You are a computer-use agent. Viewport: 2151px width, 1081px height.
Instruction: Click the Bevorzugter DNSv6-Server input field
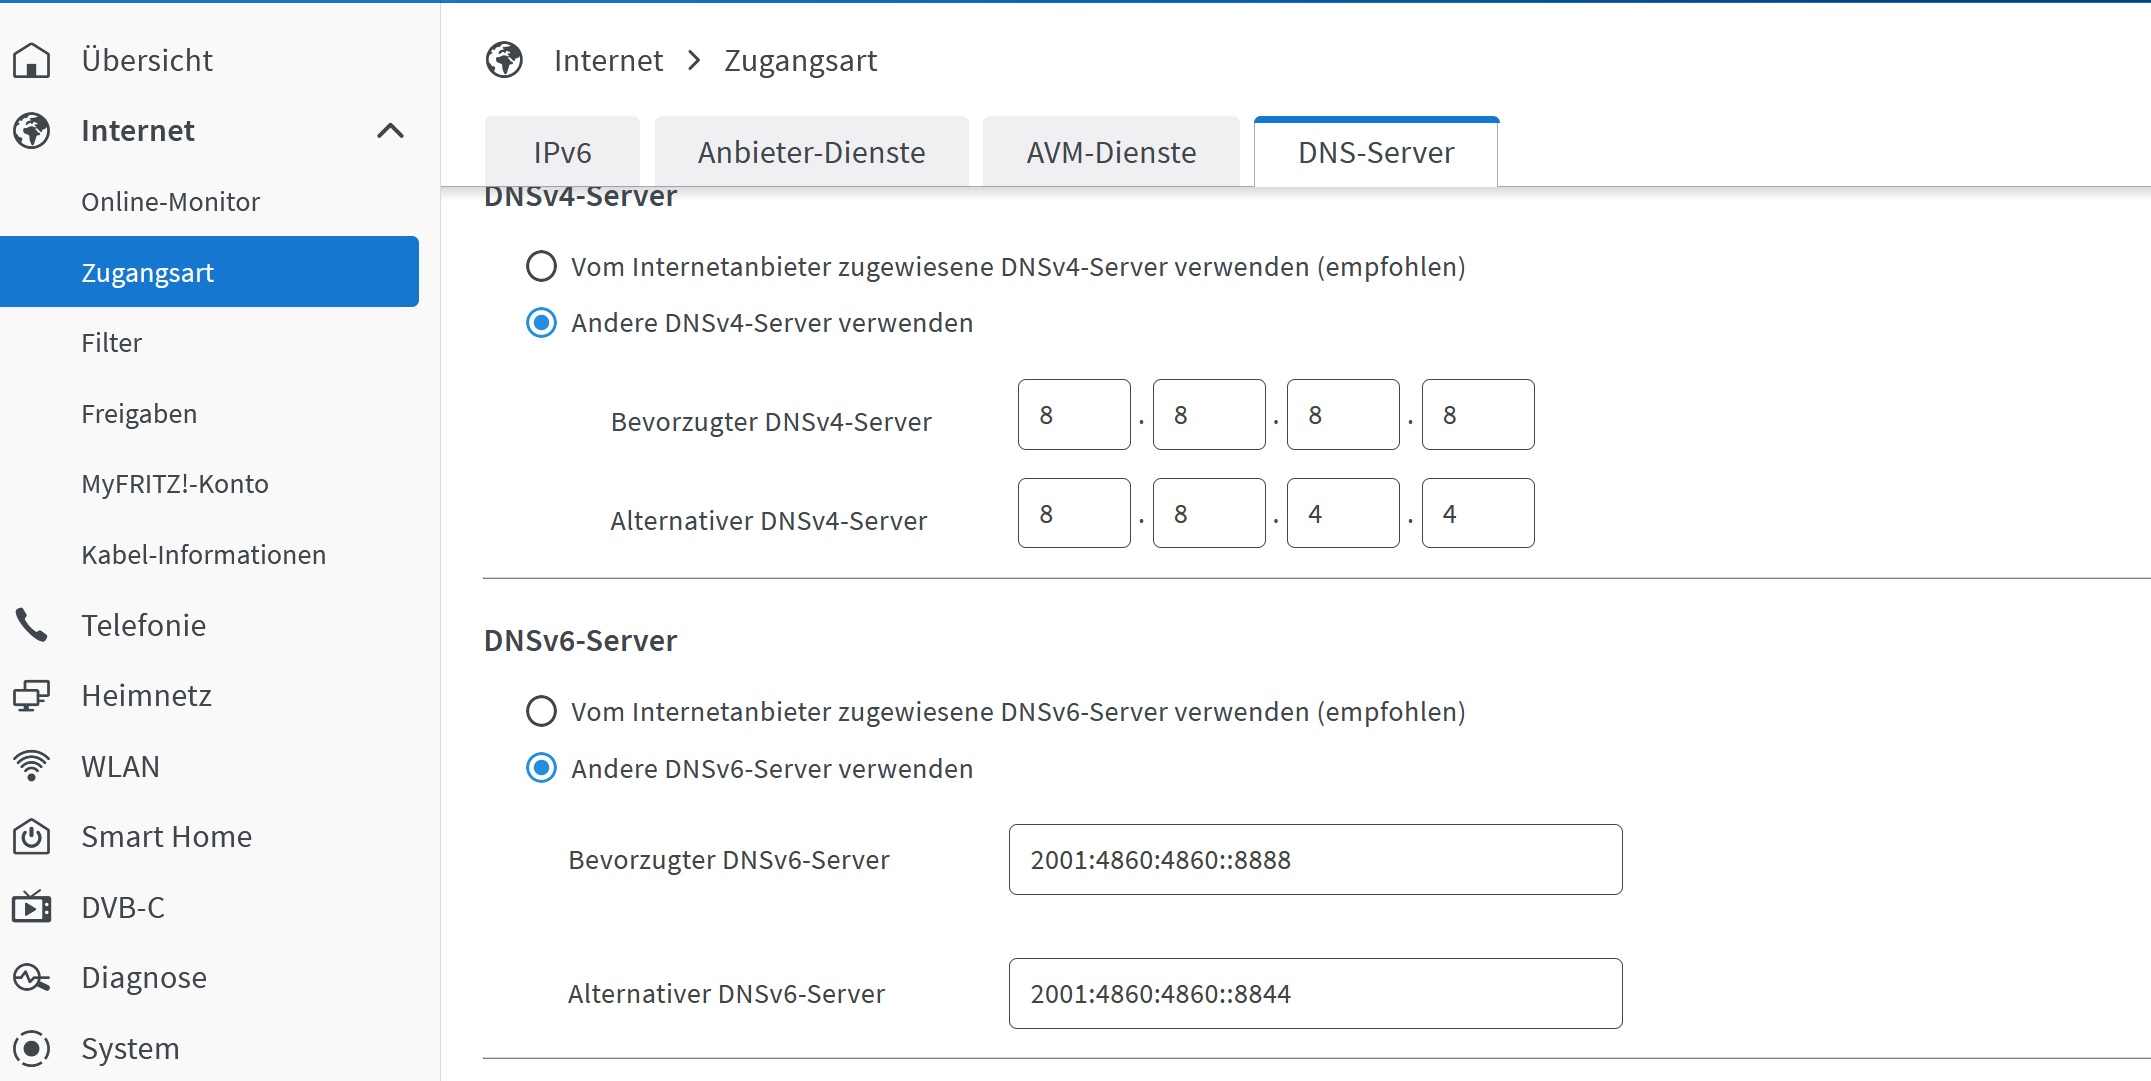(x=1314, y=859)
